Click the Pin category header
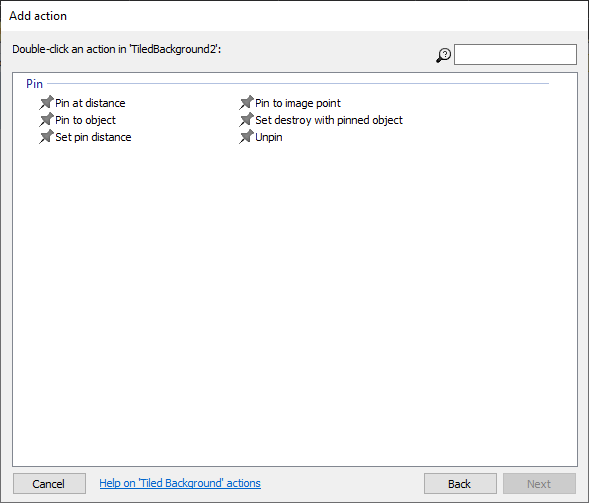This screenshot has height=503, width=589. coord(35,83)
